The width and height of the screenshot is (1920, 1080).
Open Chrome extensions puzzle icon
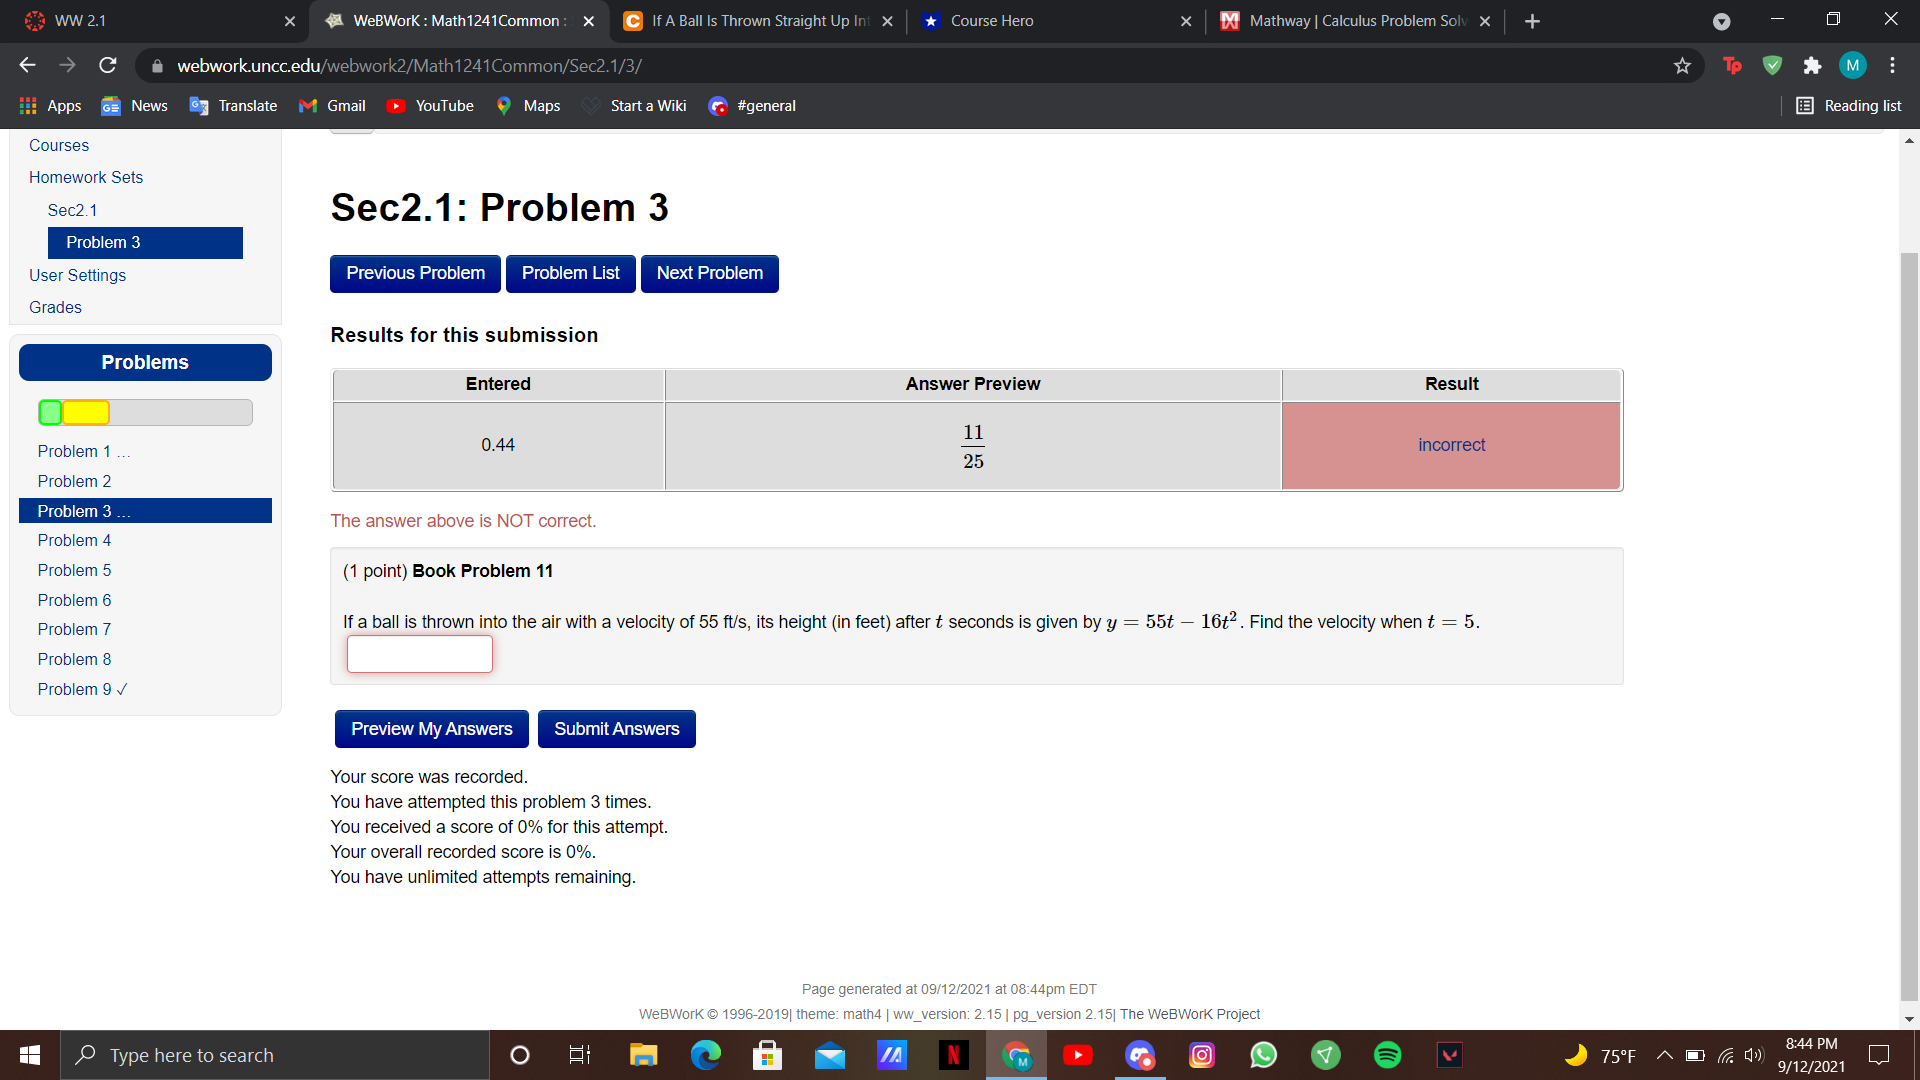point(1812,64)
